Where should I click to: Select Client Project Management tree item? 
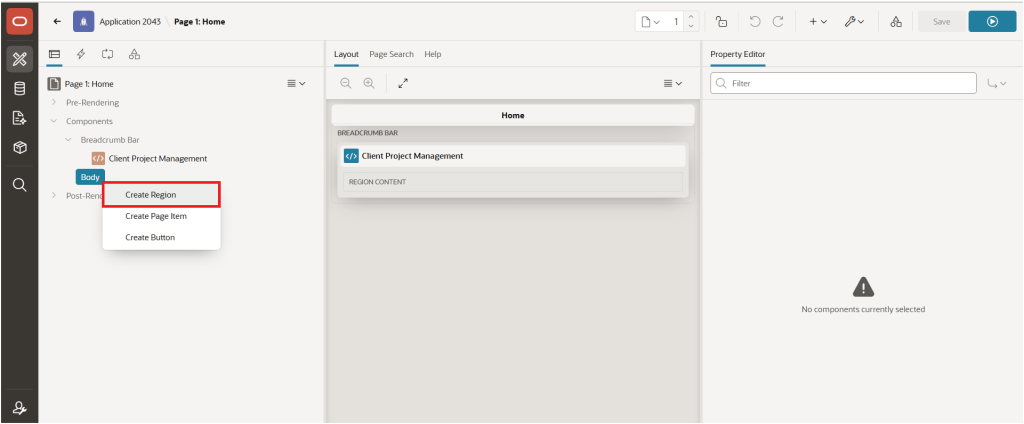click(157, 158)
